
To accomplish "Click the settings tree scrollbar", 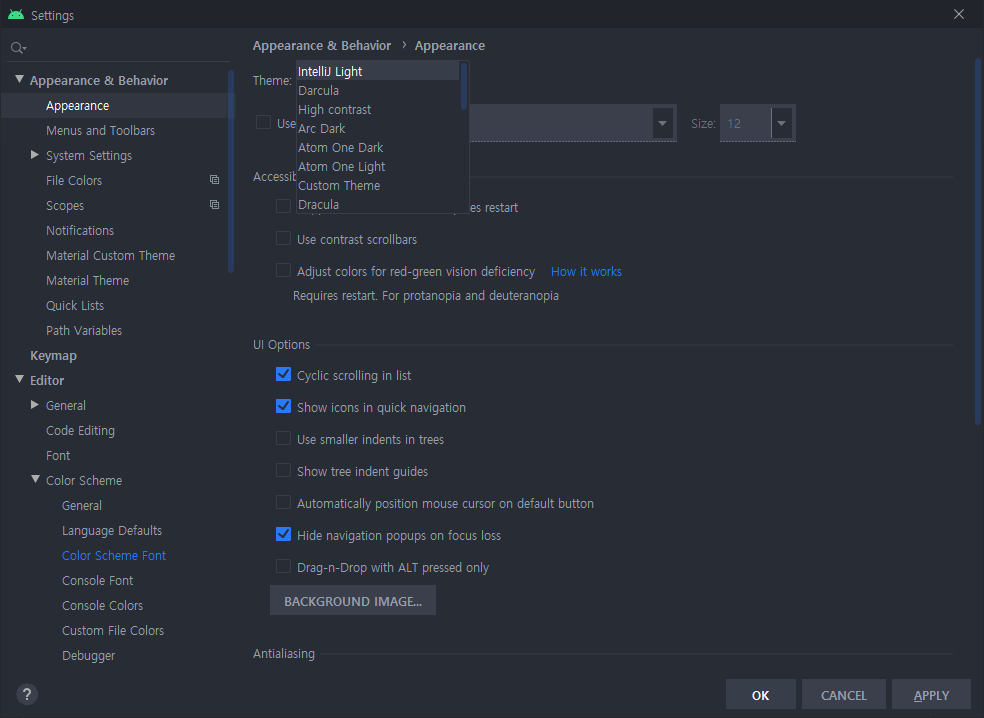I will 231,171.
